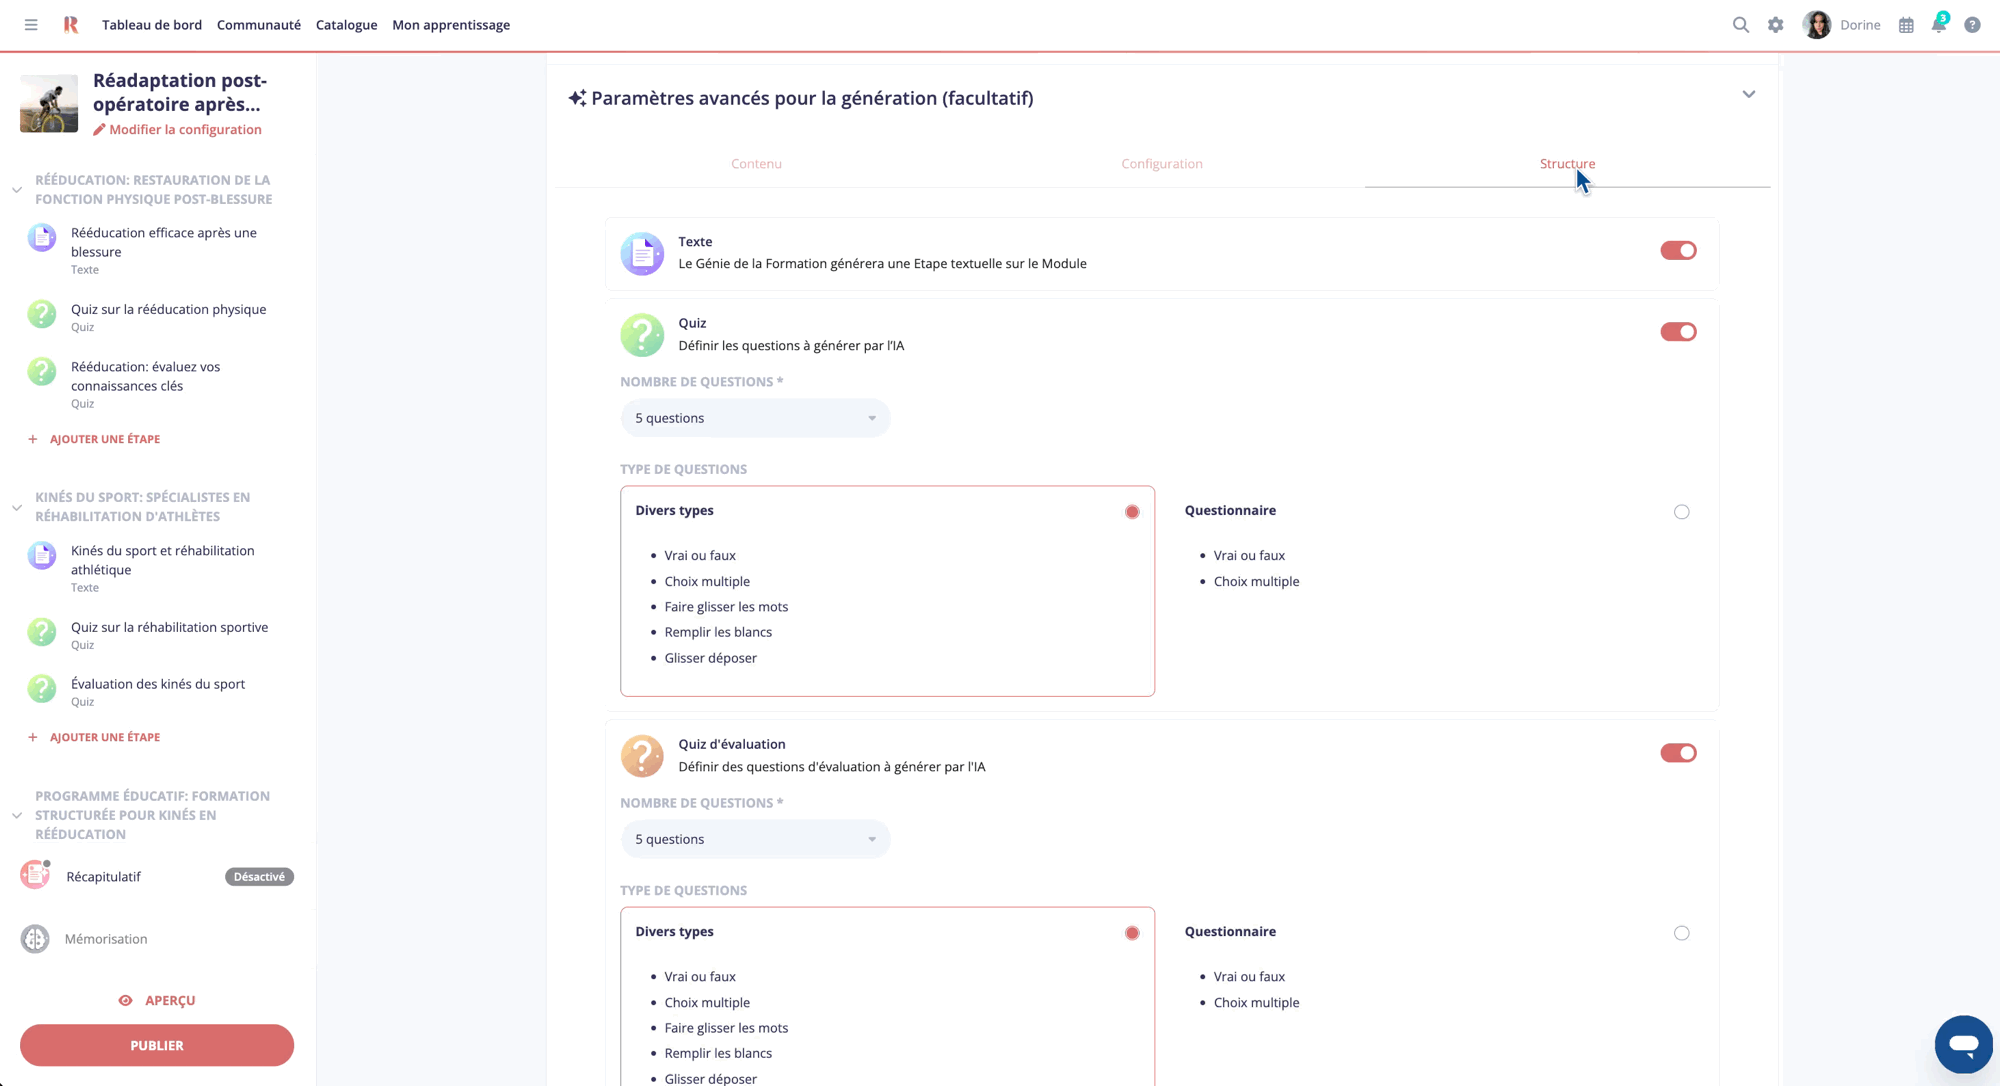Click the Publier button
The height and width of the screenshot is (1086, 2000).
pos(156,1044)
